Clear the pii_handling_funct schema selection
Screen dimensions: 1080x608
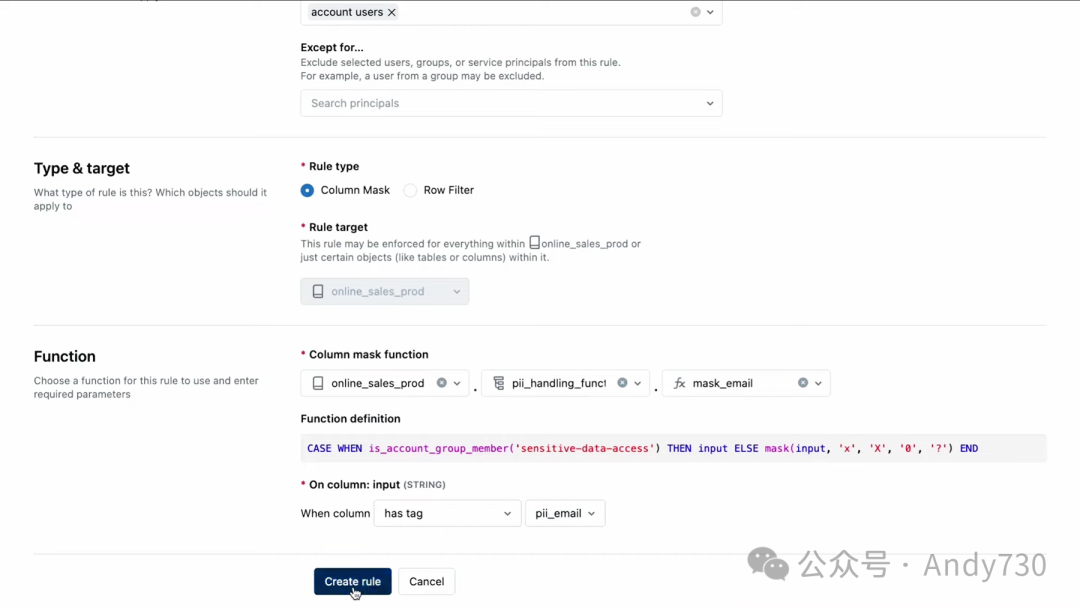click(622, 383)
